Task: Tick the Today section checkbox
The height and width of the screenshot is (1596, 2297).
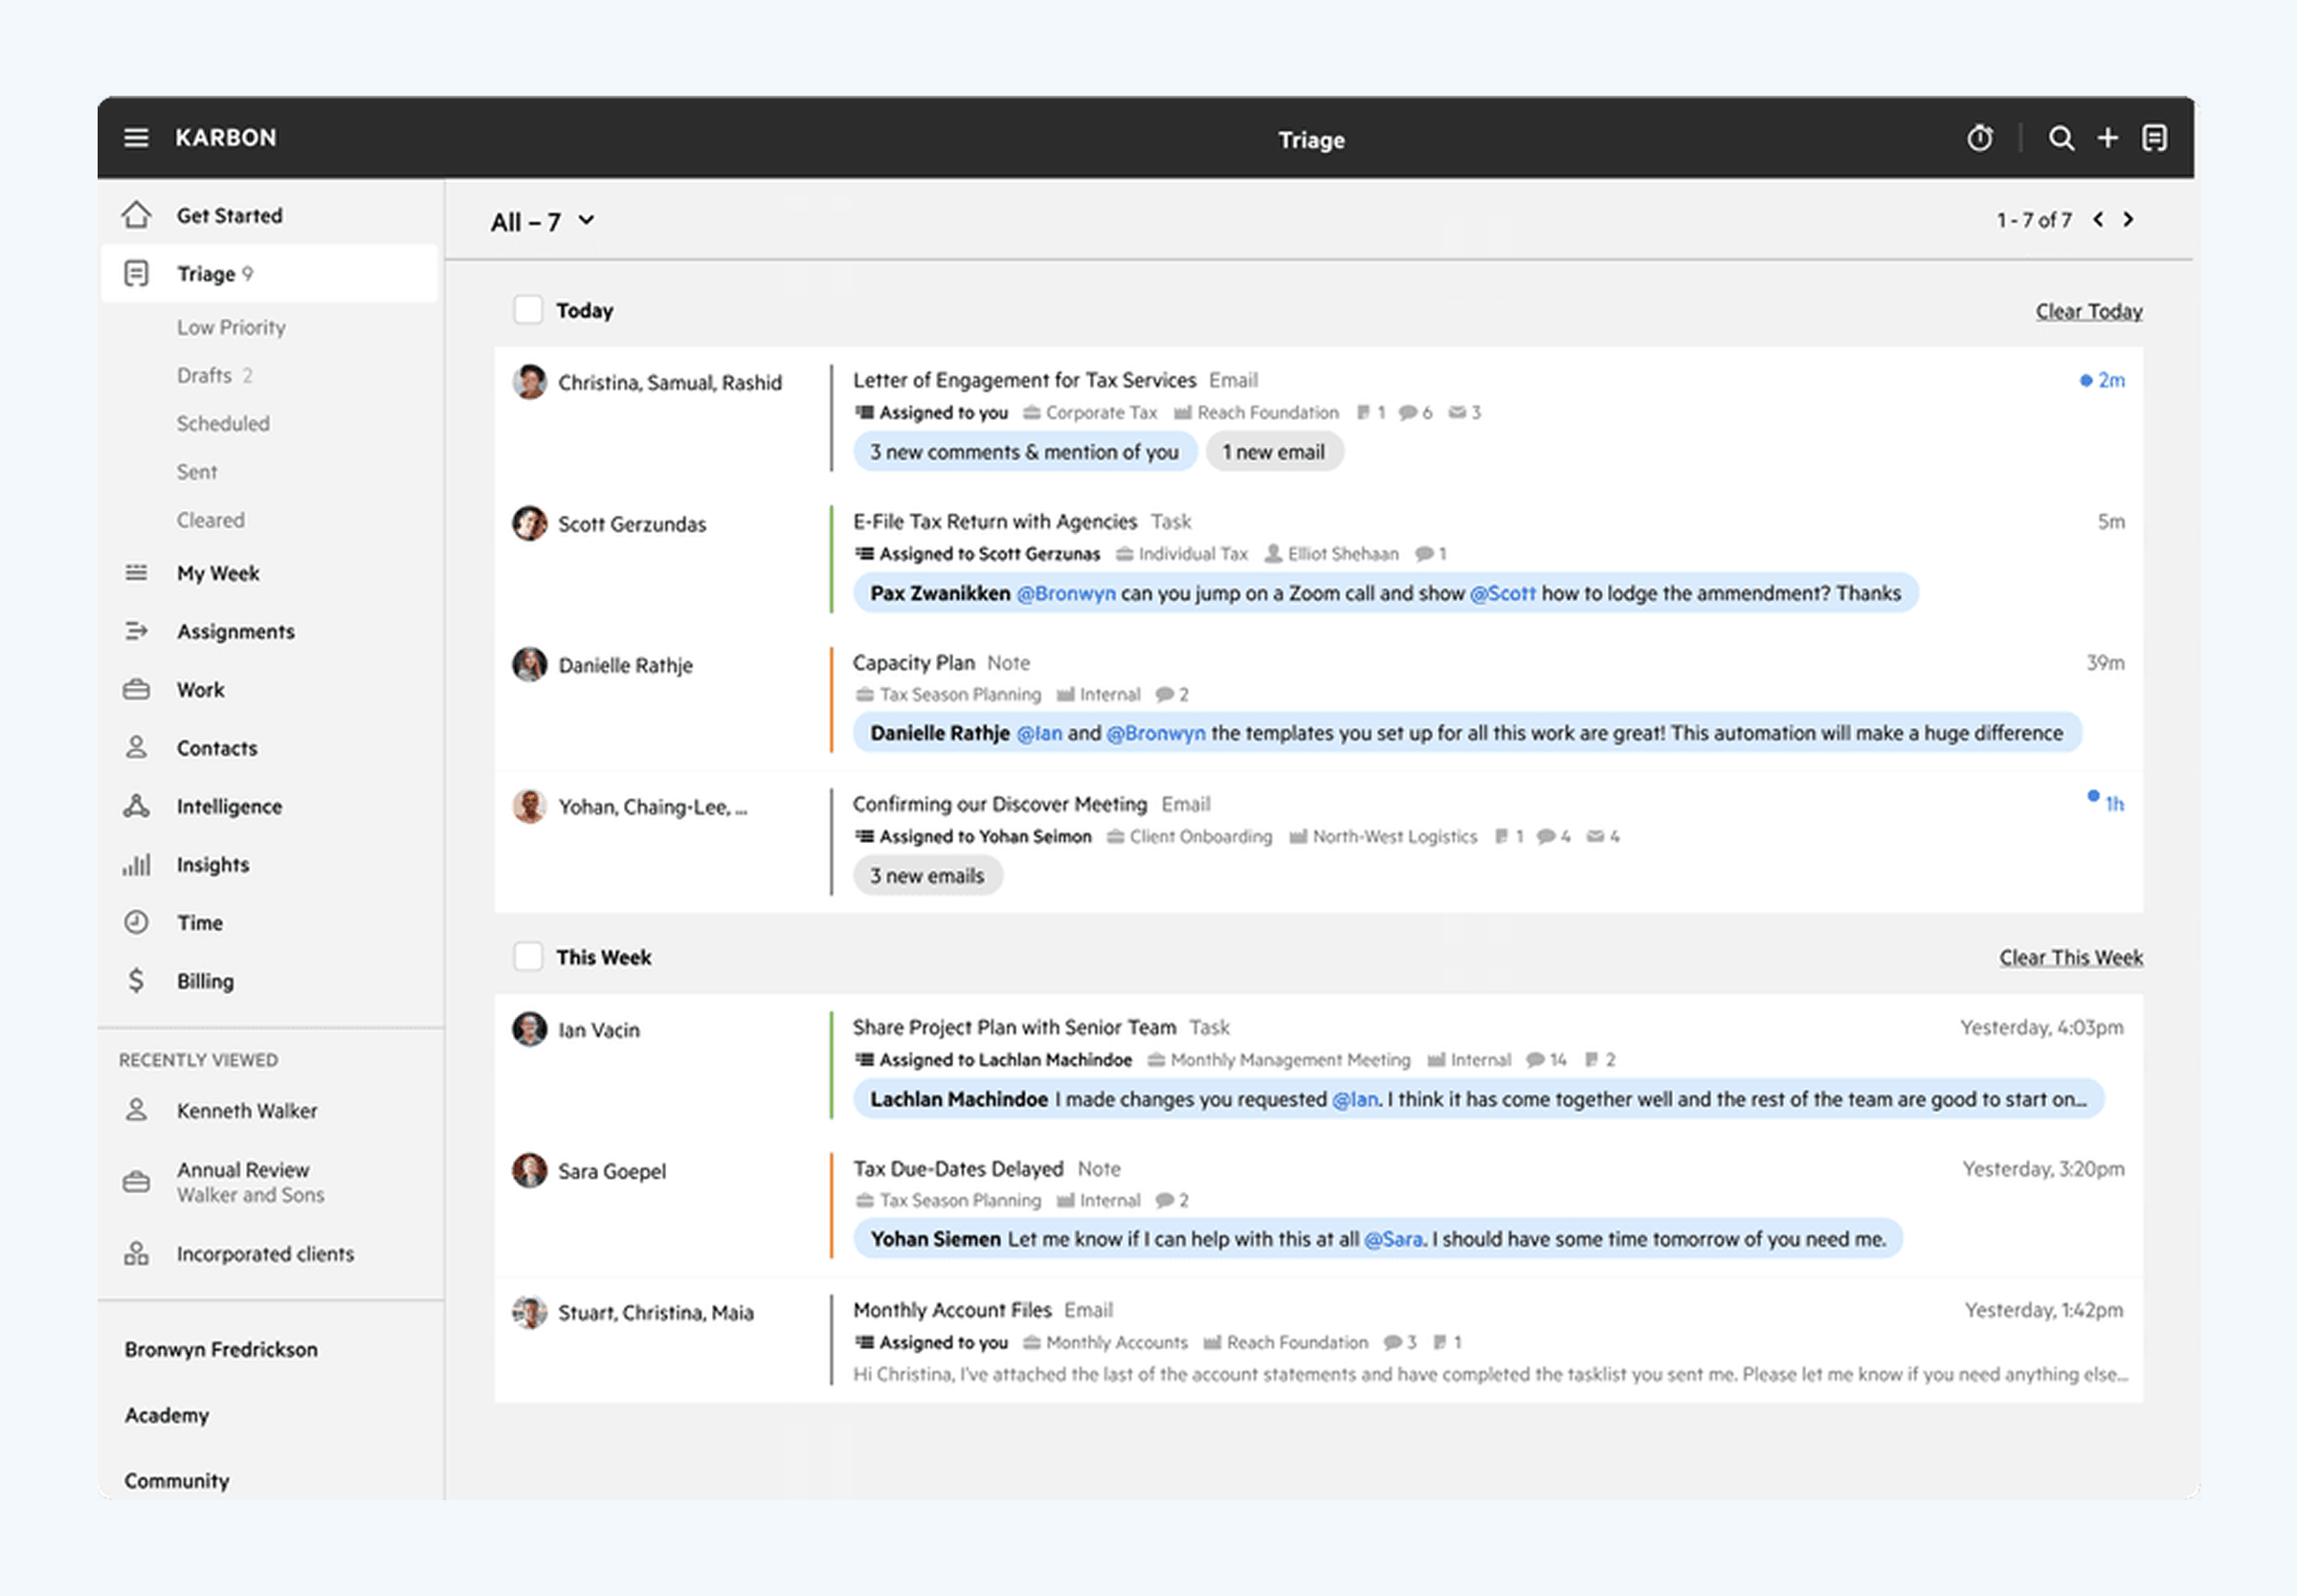Action: pos(528,310)
